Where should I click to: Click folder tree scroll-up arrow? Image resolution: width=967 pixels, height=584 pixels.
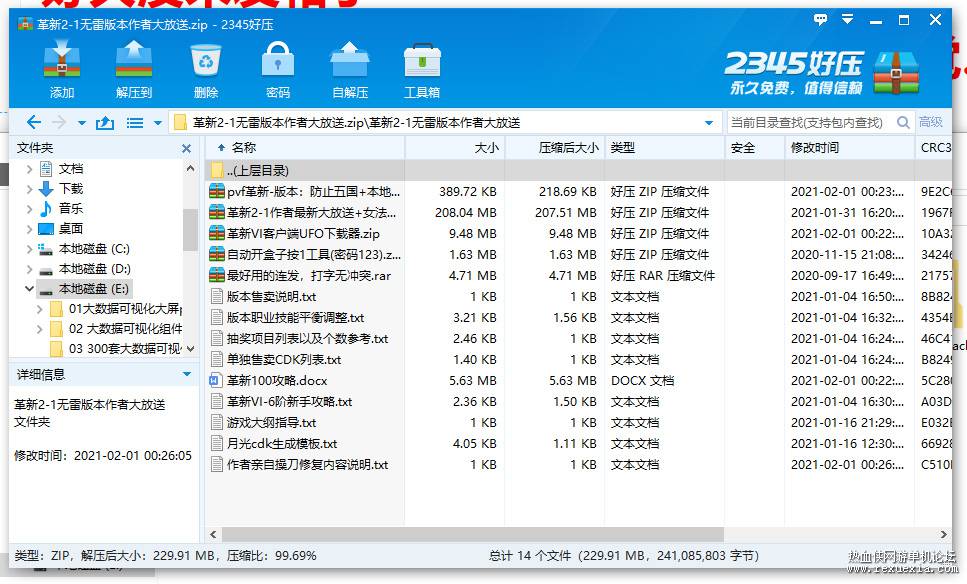pyautogui.click(x=191, y=168)
